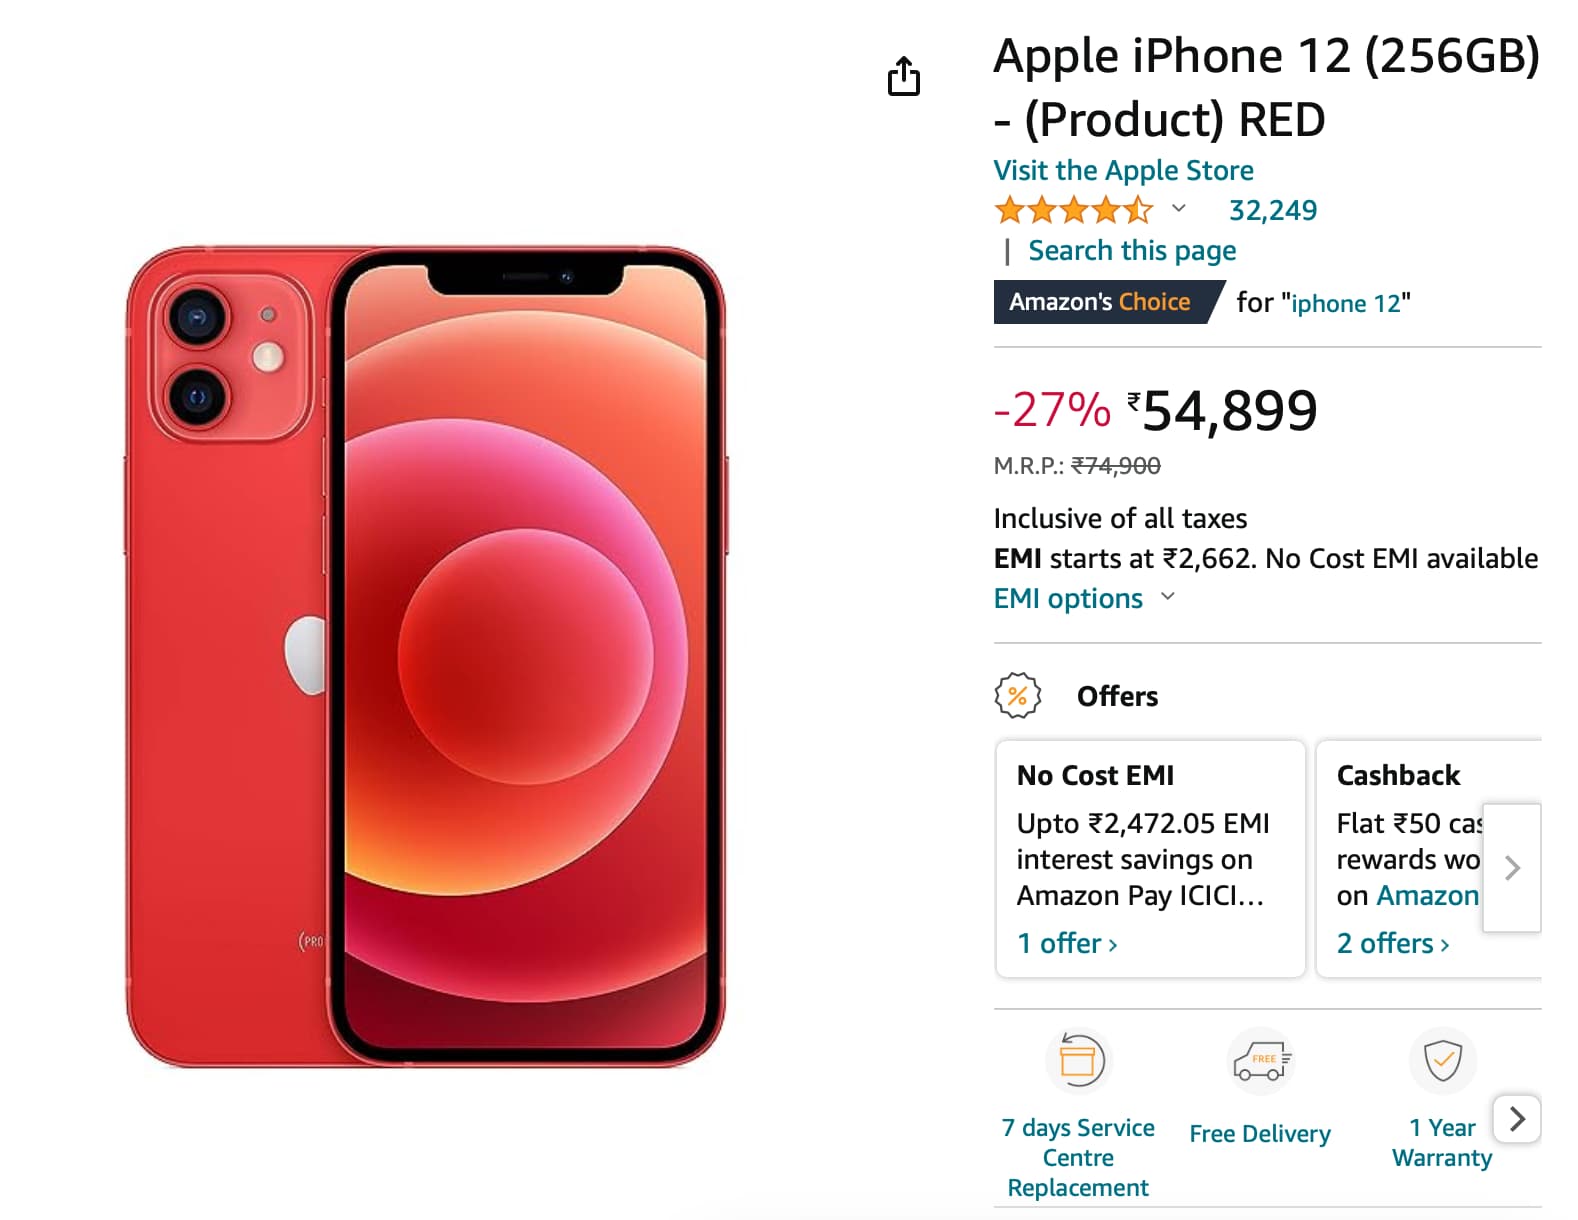The image size is (1578, 1220).
Task: Click the 1 Year Warranty shield icon
Action: click(x=1442, y=1060)
